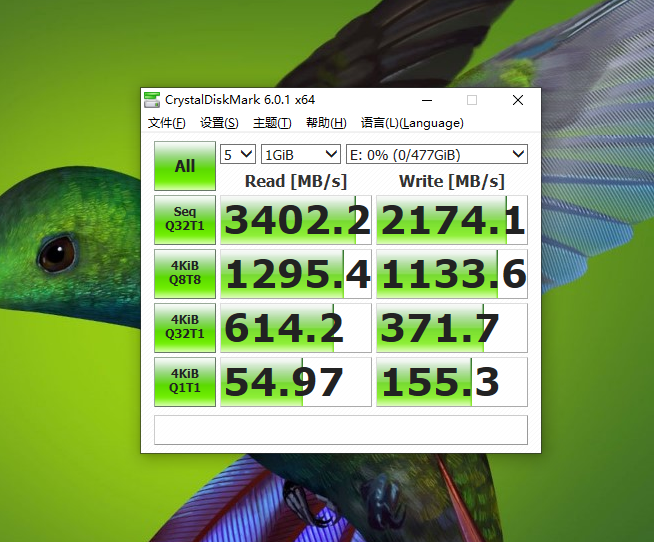Expand the test count dropdown showing 5

pos(238,154)
